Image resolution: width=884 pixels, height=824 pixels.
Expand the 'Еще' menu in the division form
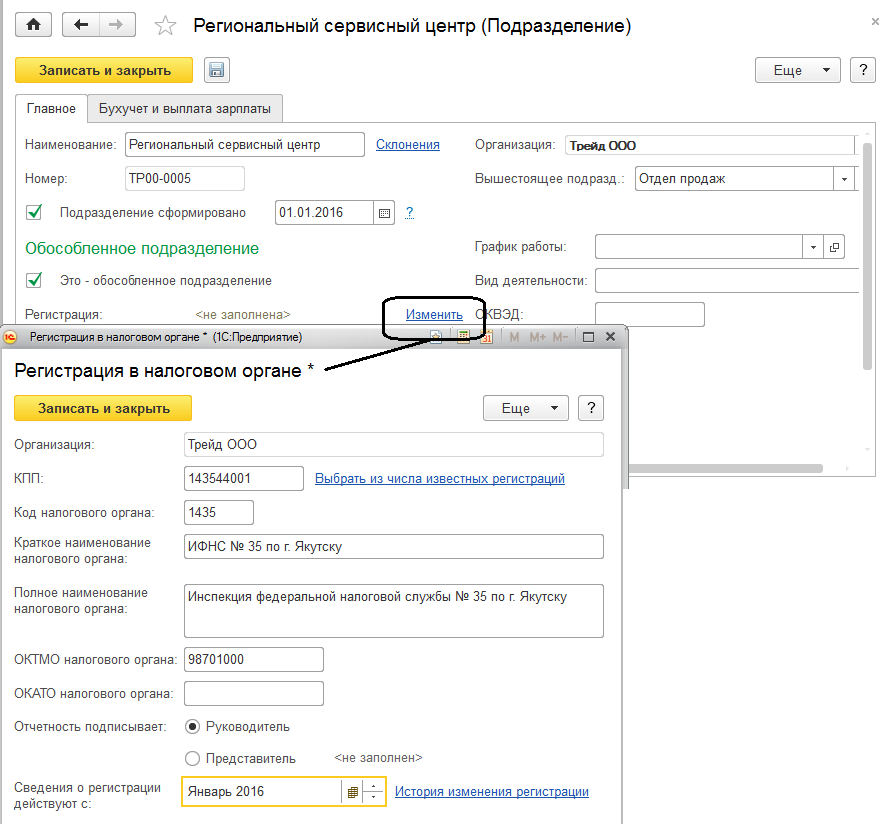(798, 70)
